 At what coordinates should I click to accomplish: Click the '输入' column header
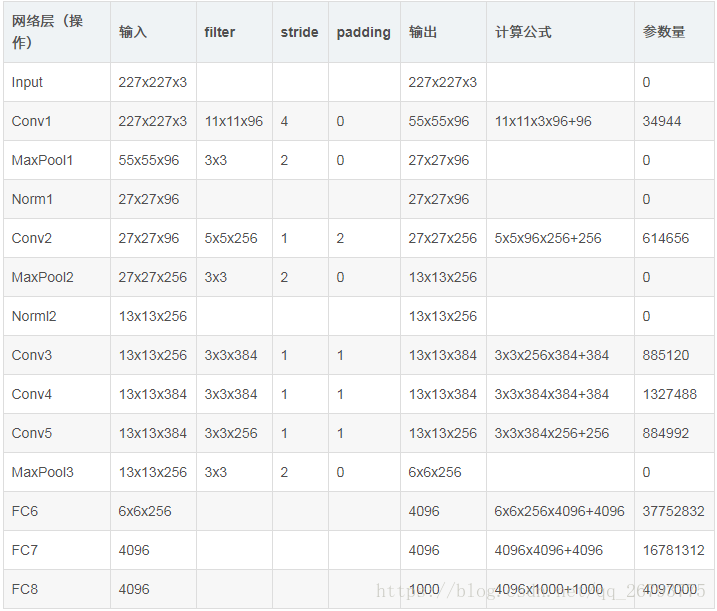pos(133,32)
